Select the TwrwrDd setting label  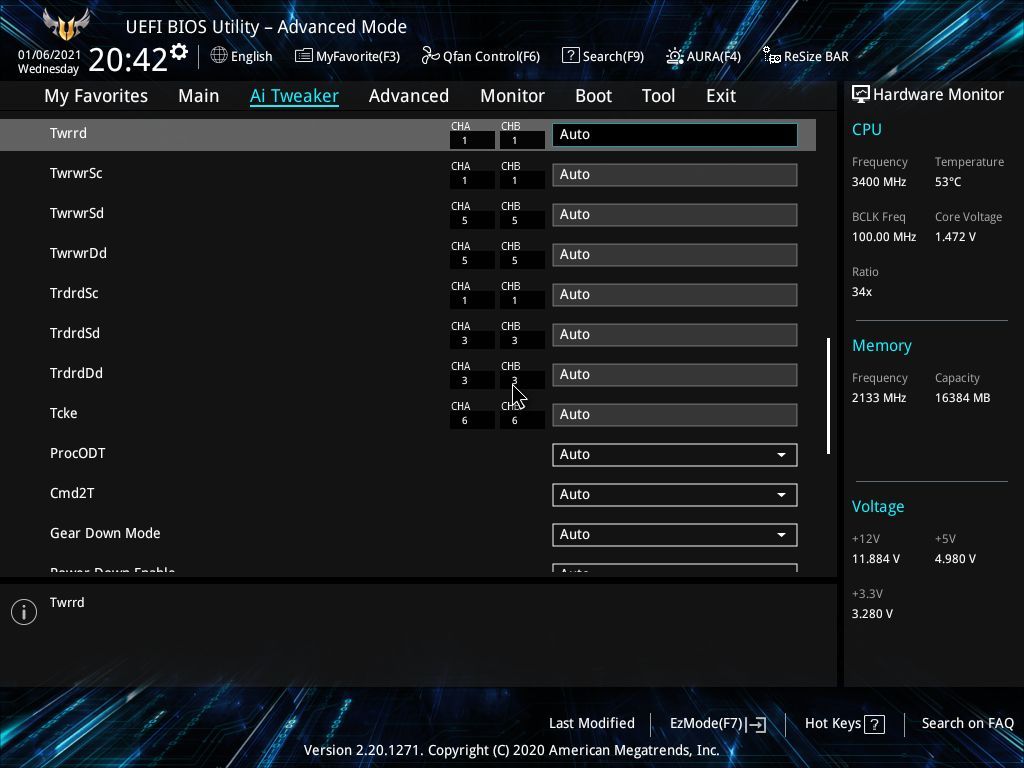tap(78, 253)
